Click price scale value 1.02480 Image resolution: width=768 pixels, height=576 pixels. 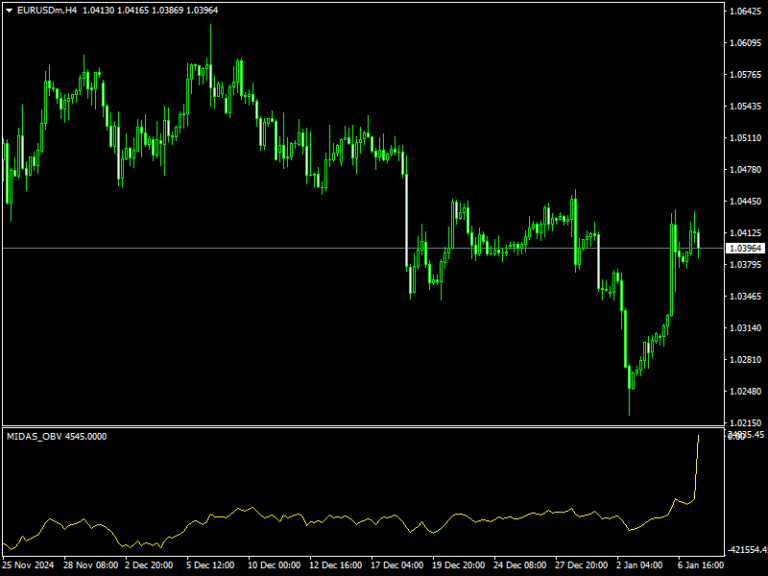point(745,391)
